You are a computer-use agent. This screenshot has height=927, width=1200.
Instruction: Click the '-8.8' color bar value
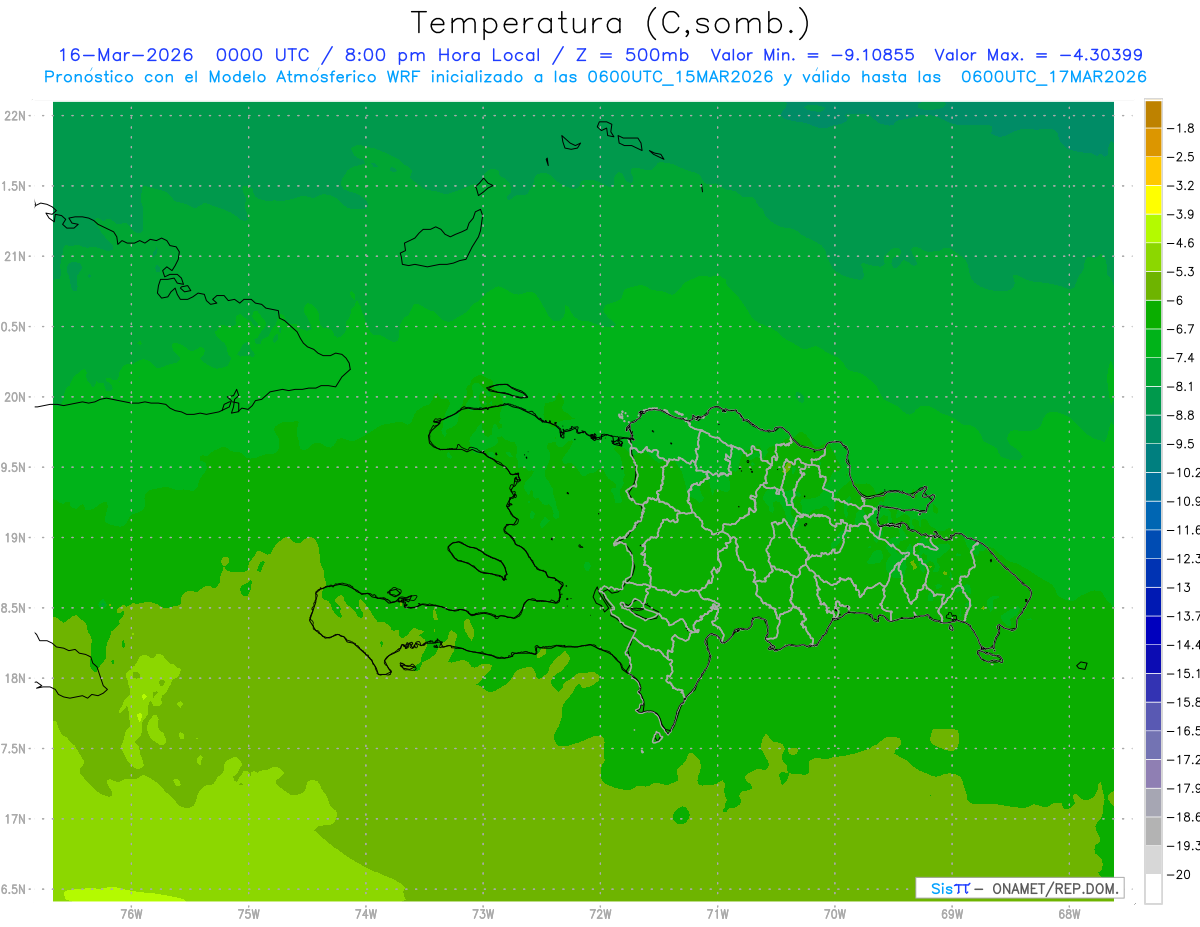coord(1182,415)
